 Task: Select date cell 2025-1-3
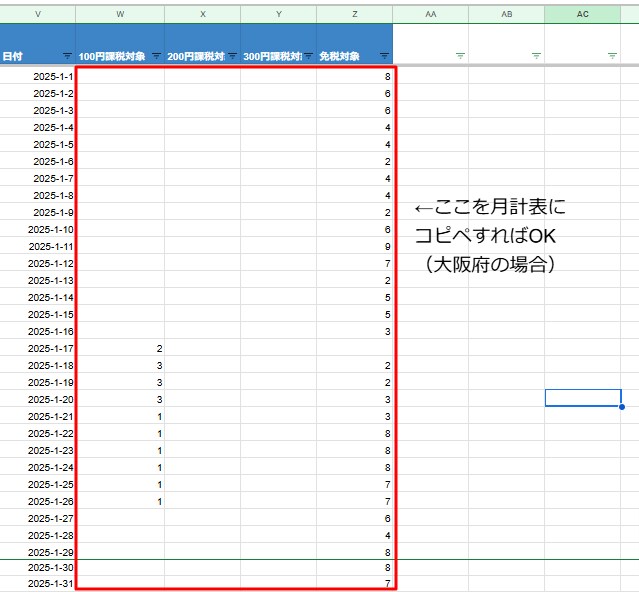[37, 110]
